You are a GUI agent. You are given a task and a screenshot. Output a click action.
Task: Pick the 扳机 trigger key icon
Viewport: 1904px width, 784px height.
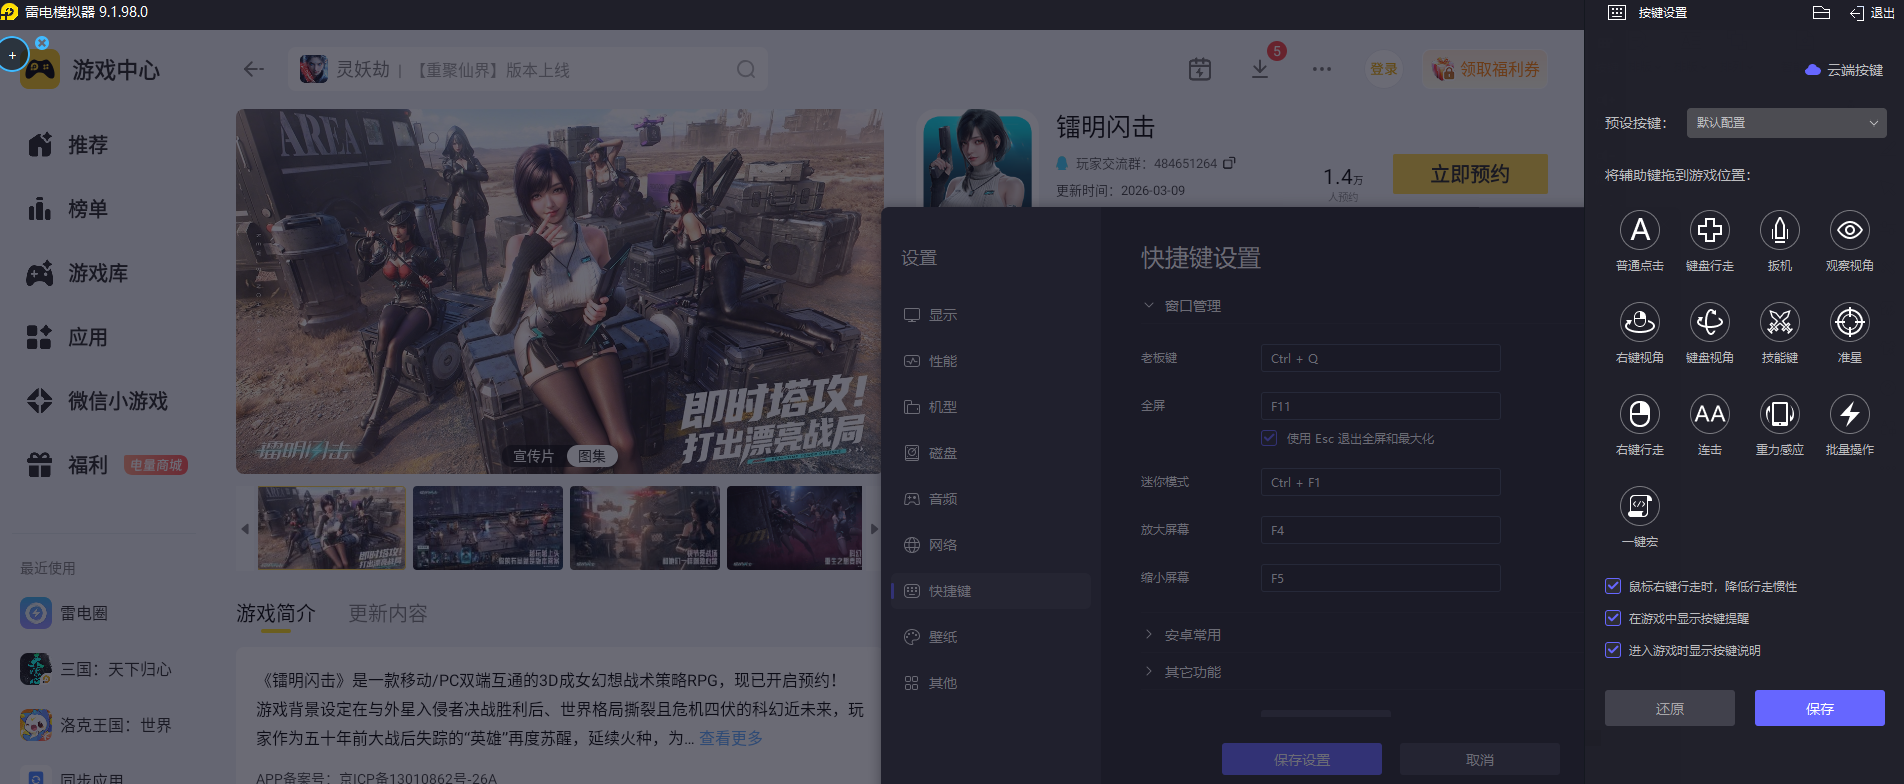(1779, 231)
